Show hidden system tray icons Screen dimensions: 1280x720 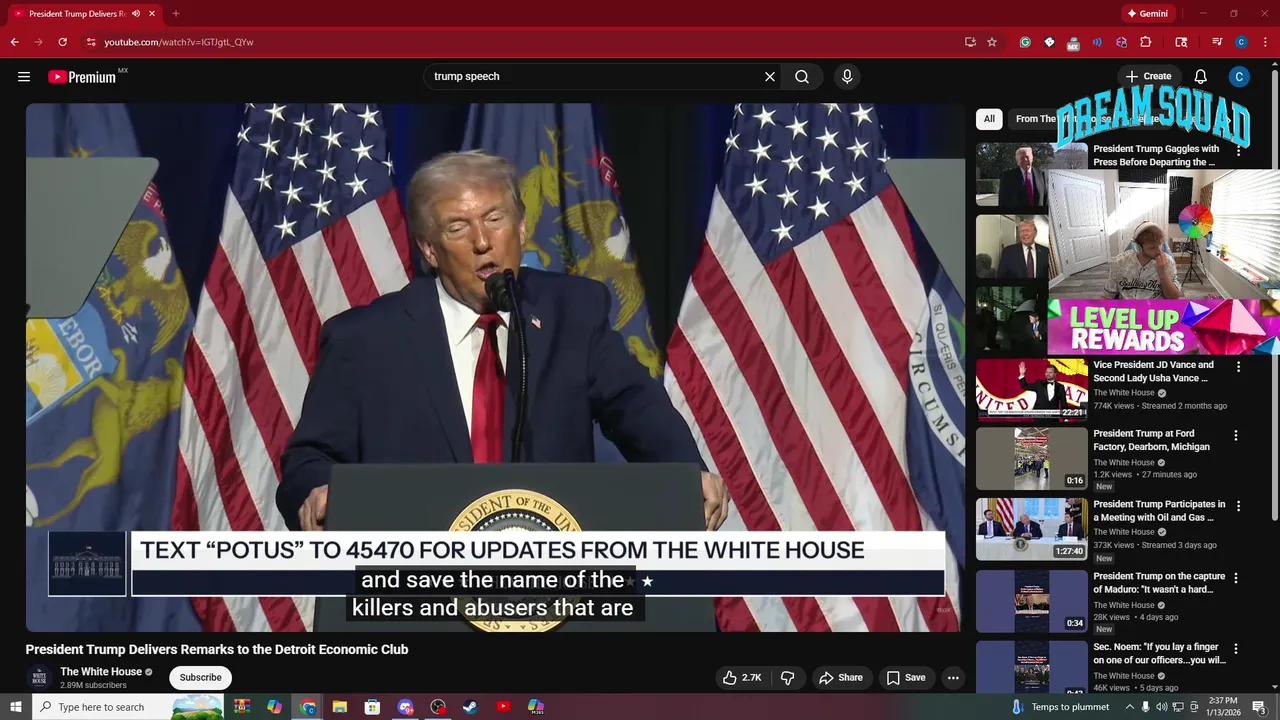click(x=1129, y=707)
